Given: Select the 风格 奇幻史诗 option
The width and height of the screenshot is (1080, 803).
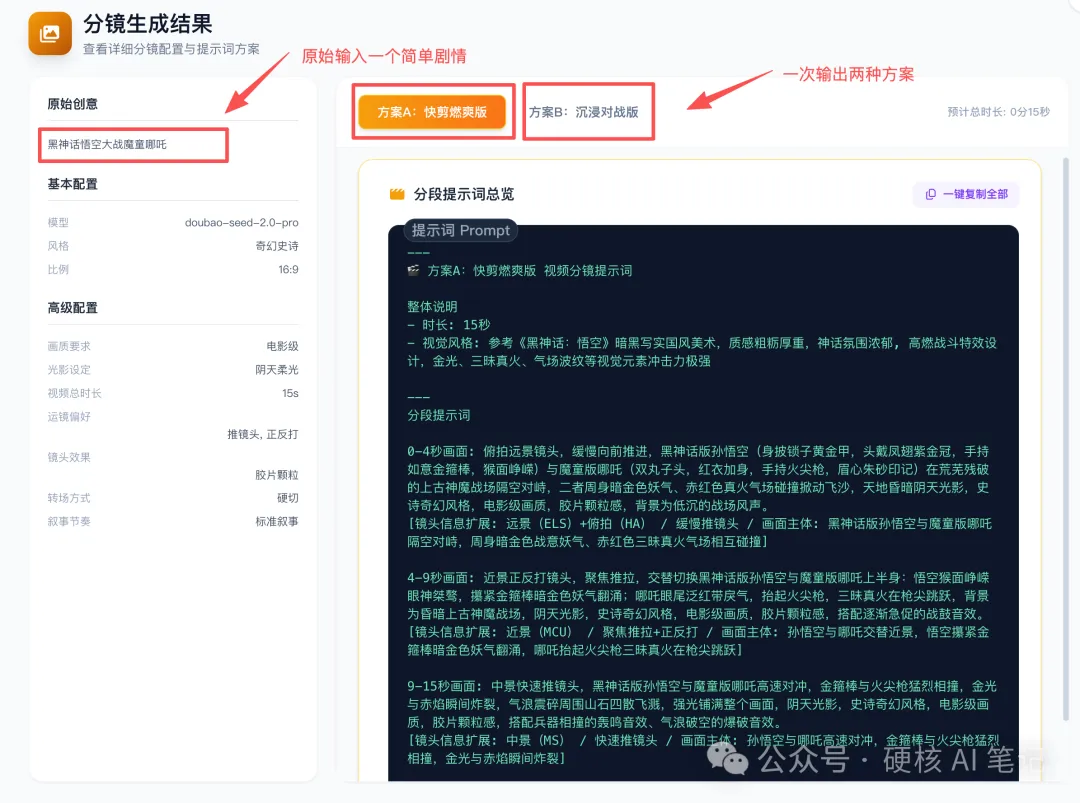Looking at the screenshot, I should [278, 245].
